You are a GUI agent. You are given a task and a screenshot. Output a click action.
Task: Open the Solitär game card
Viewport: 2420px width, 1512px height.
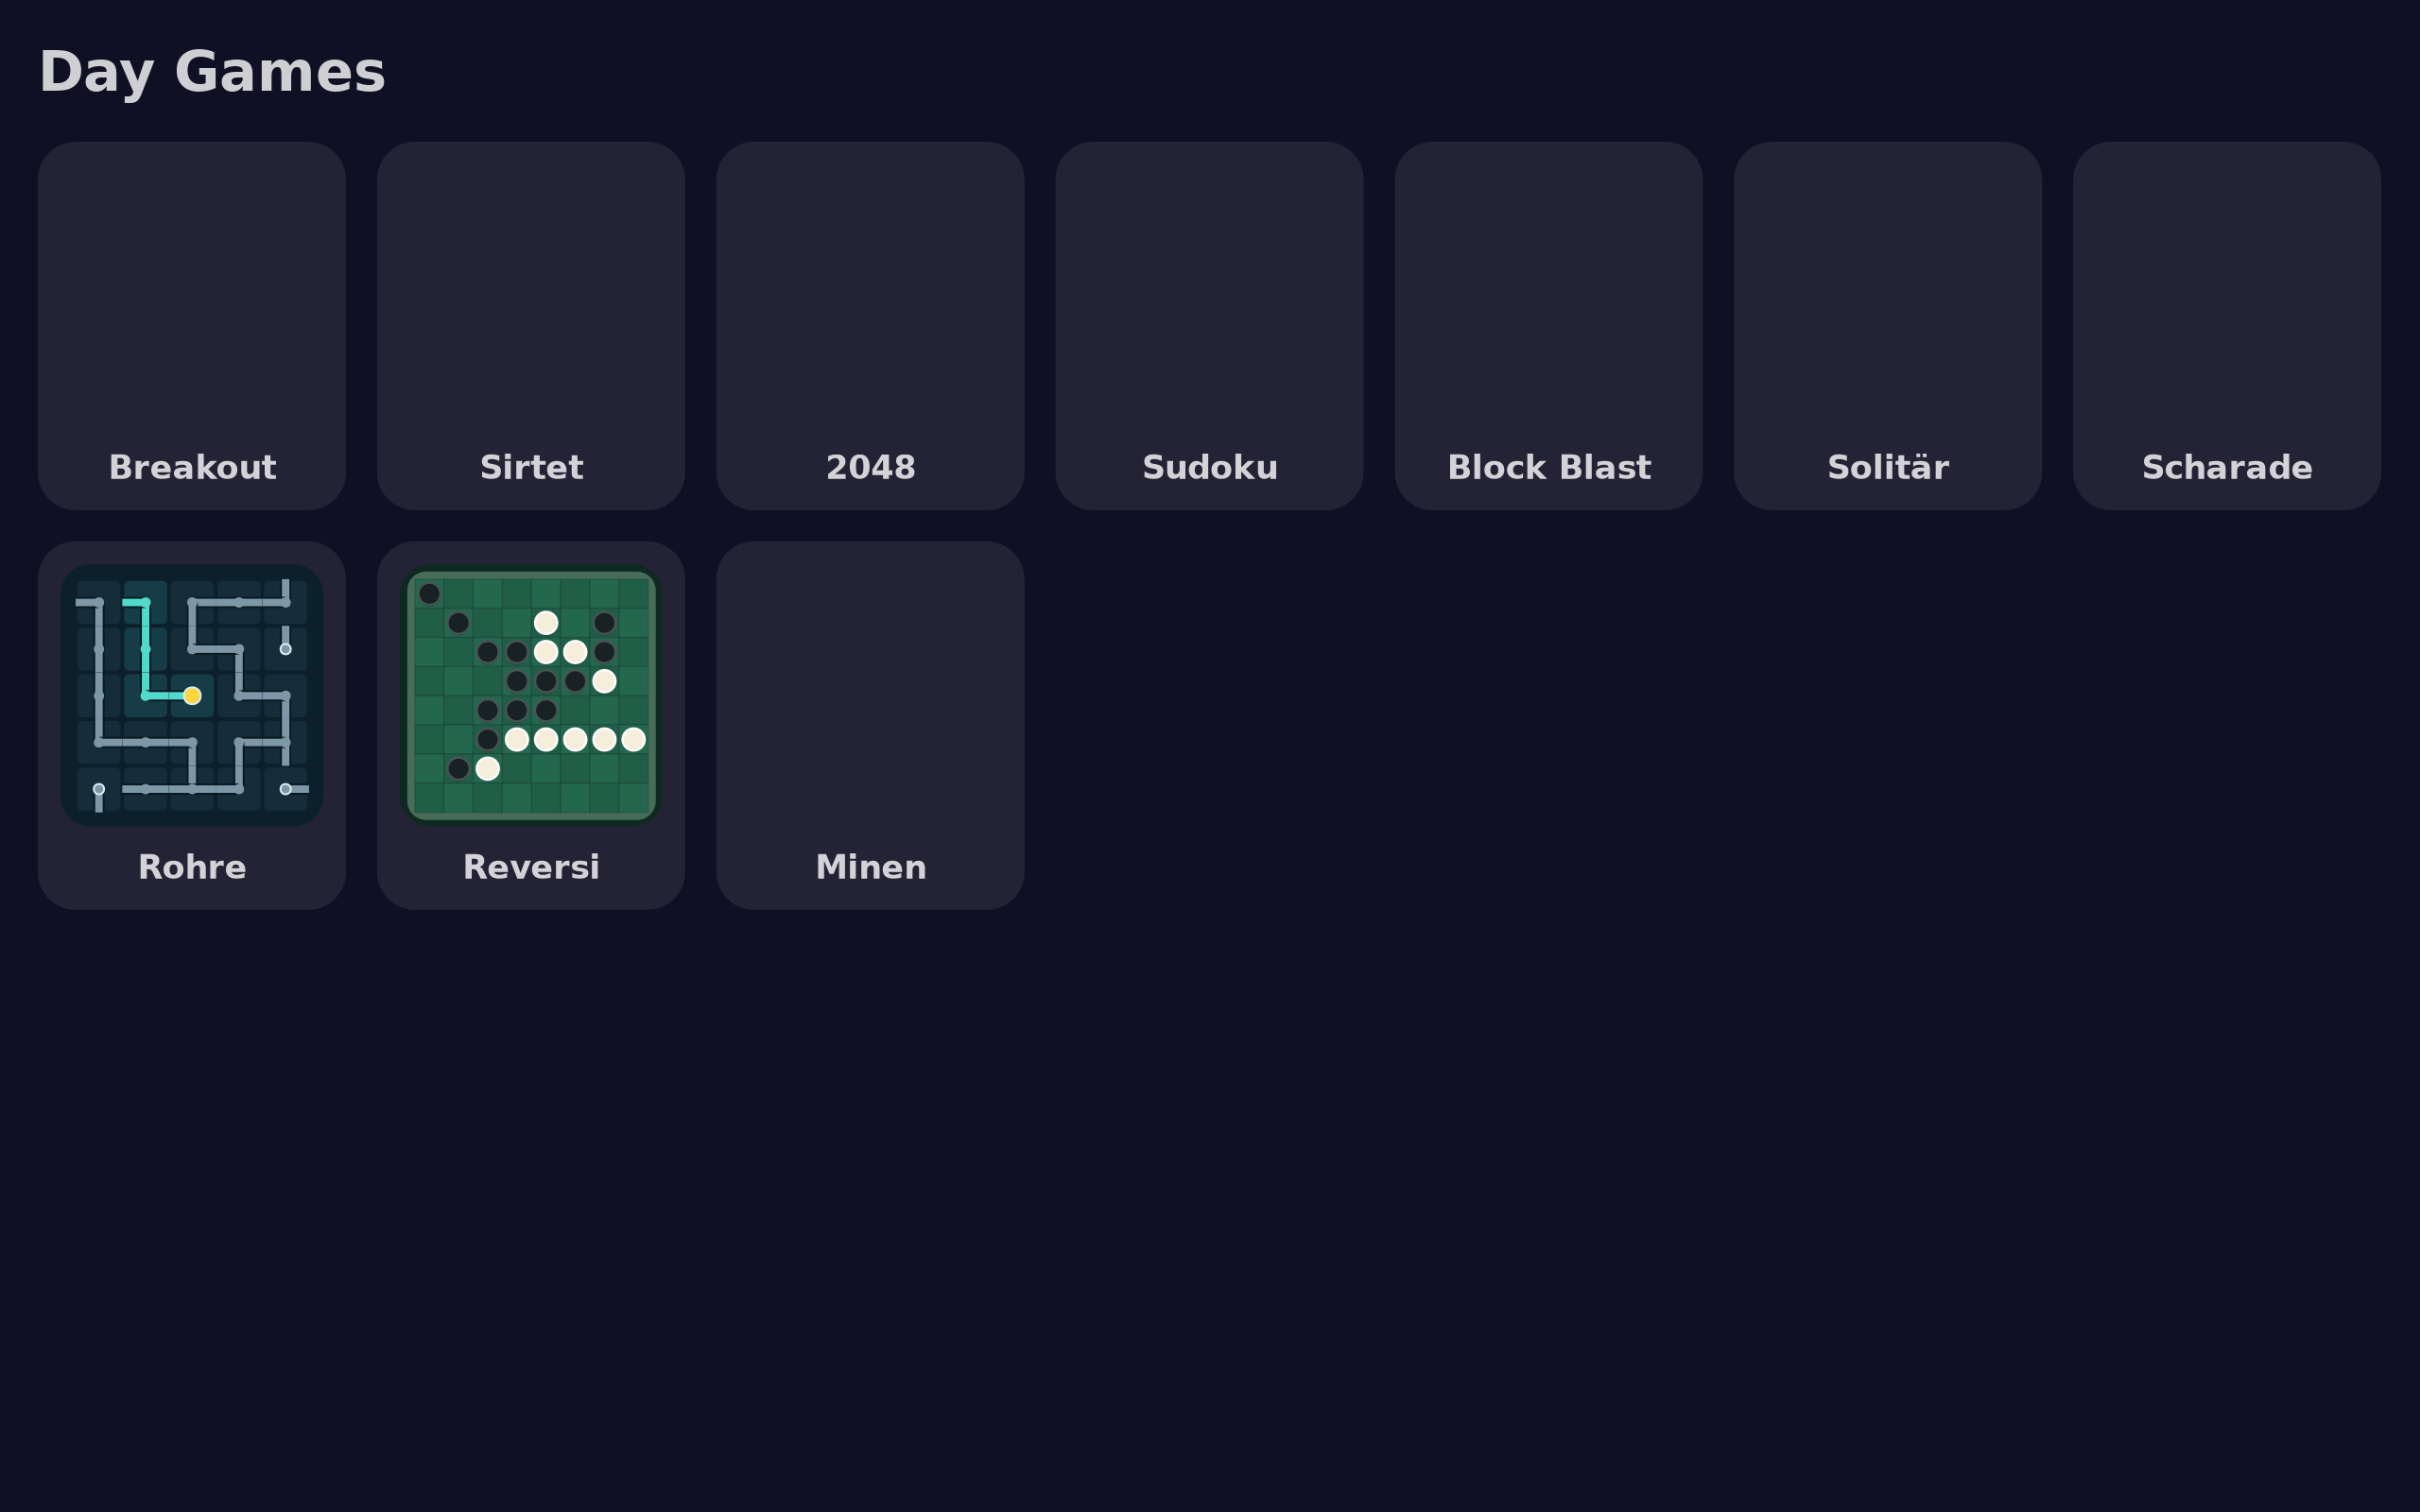1887,326
